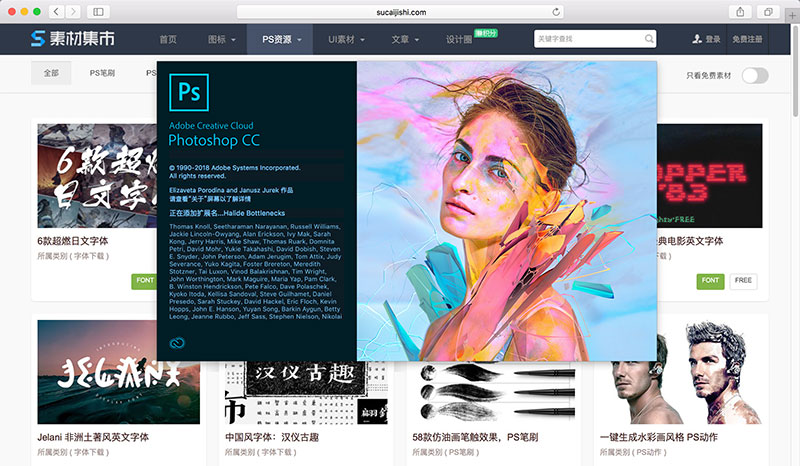The height and width of the screenshot is (466, 800).
Task: Select the PS笔刷 filter tab
Action: coord(102,73)
